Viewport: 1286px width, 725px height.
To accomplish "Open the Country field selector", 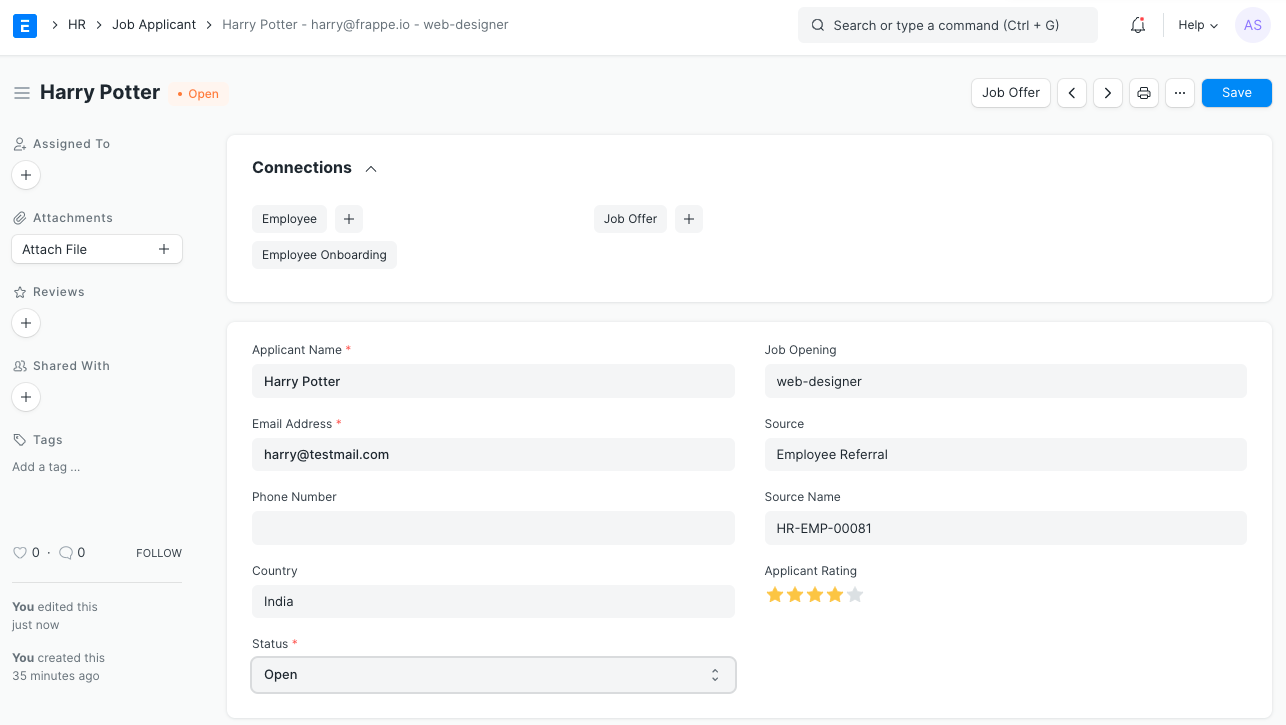I will tap(493, 602).
